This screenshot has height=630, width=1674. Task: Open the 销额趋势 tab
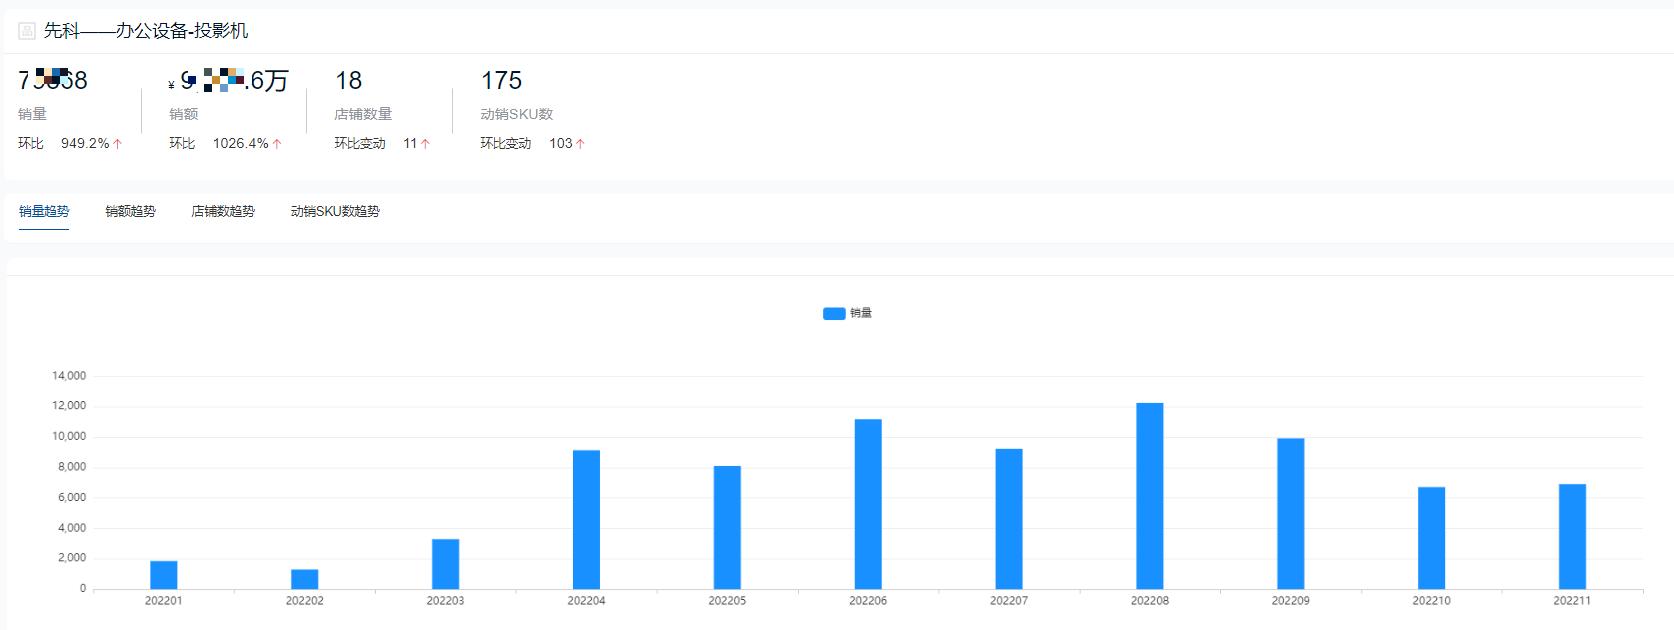click(130, 211)
